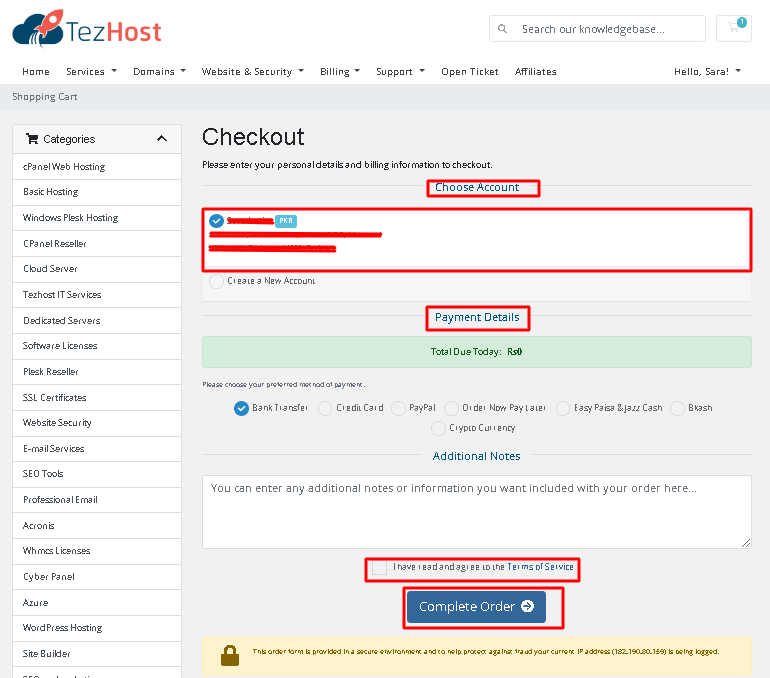Open the Services dropdown menu
This screenshot has height=678, width=770.
[91, 72]
